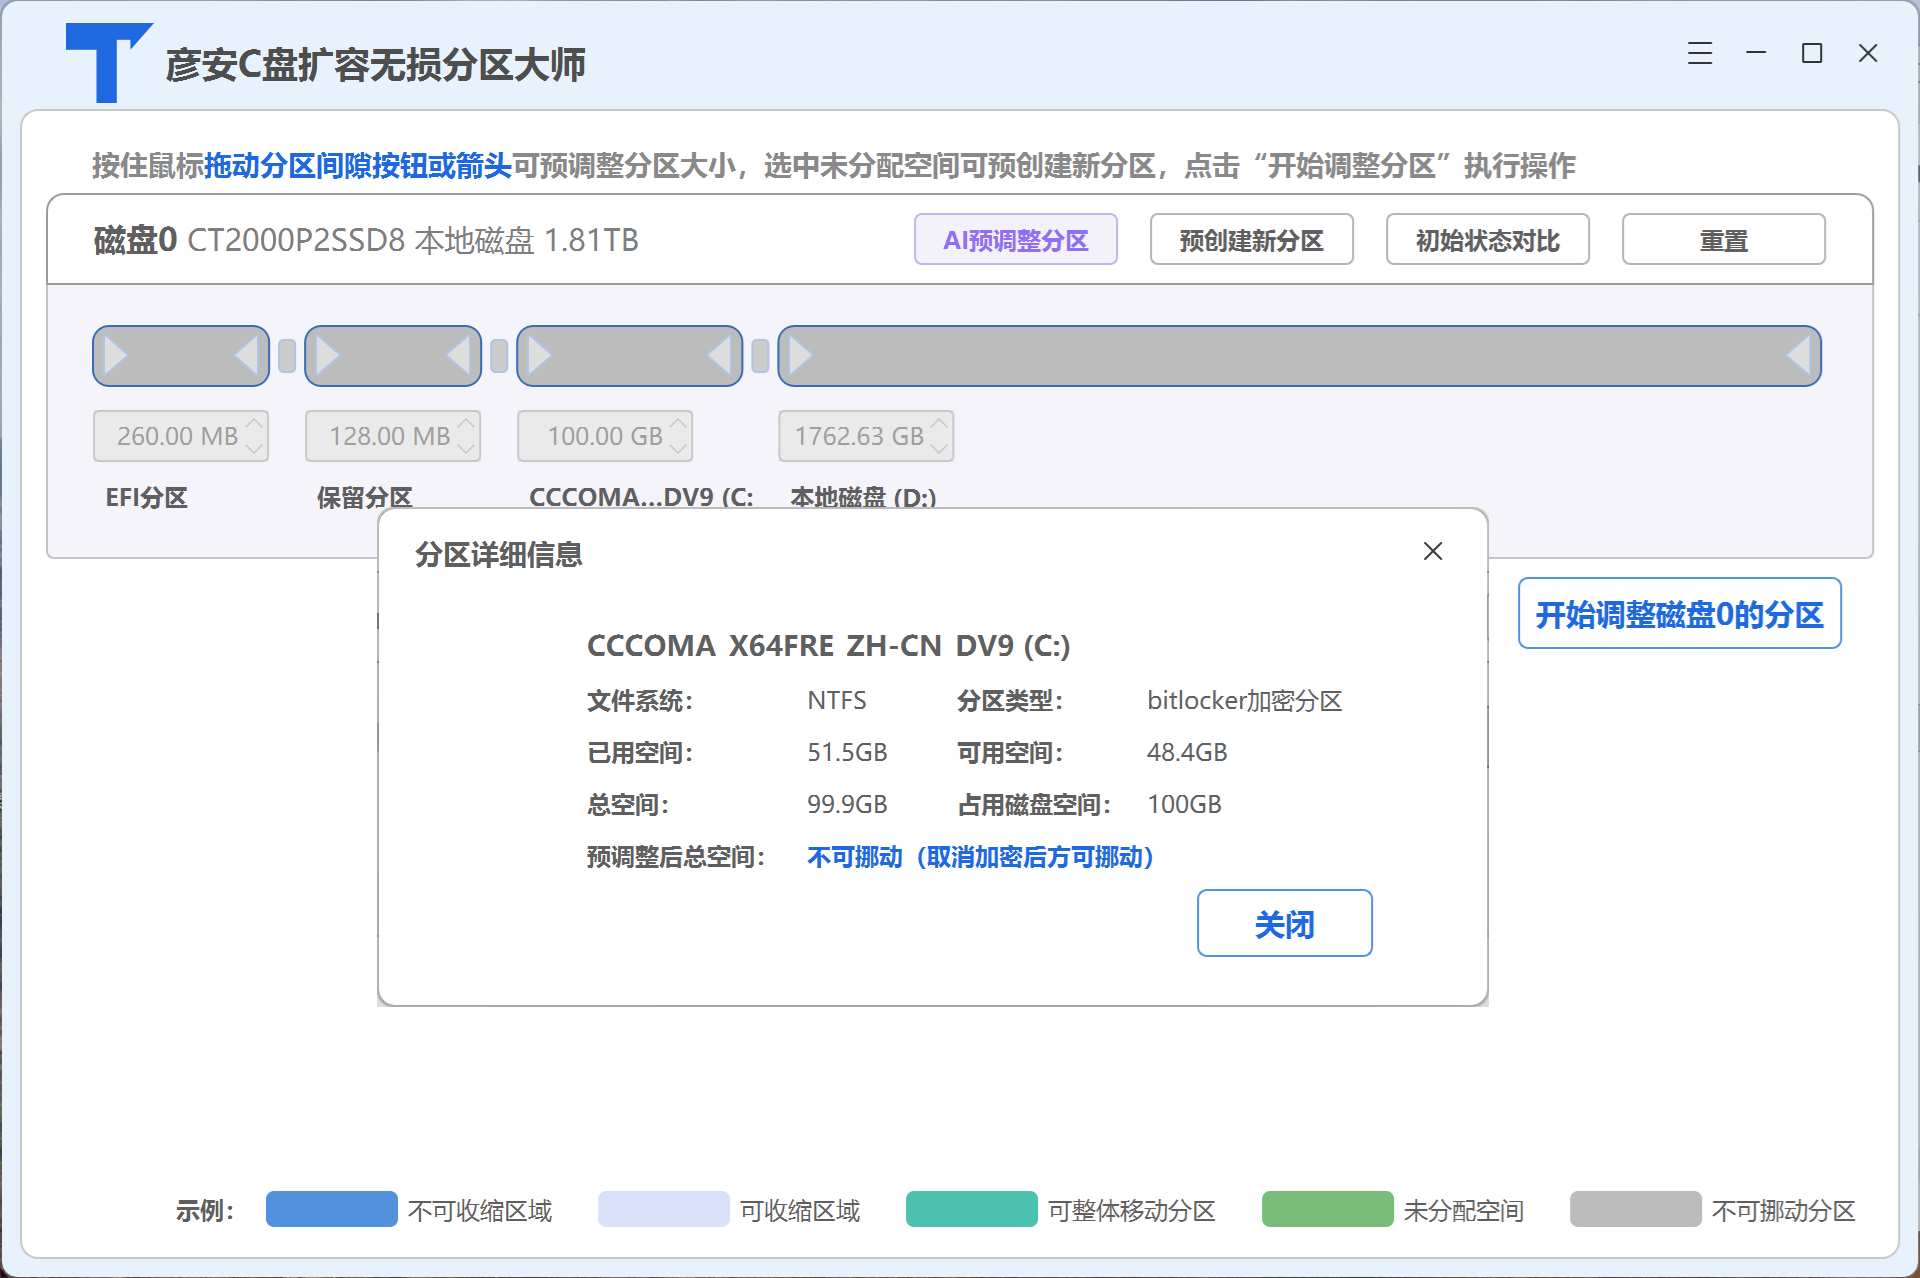Click disk header 磁盘0 CT2000P2SSD8 本地磁盘 1.81TB
Image resolution: width=1920 pixels, height=1278 pixels.
[x=366, y=240]
